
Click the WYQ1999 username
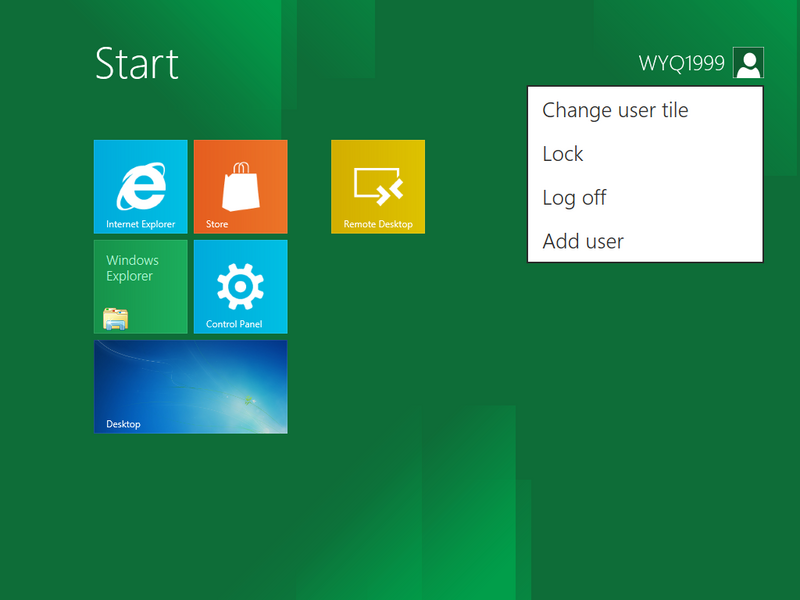pyautogui.click(x=681, y=63)
